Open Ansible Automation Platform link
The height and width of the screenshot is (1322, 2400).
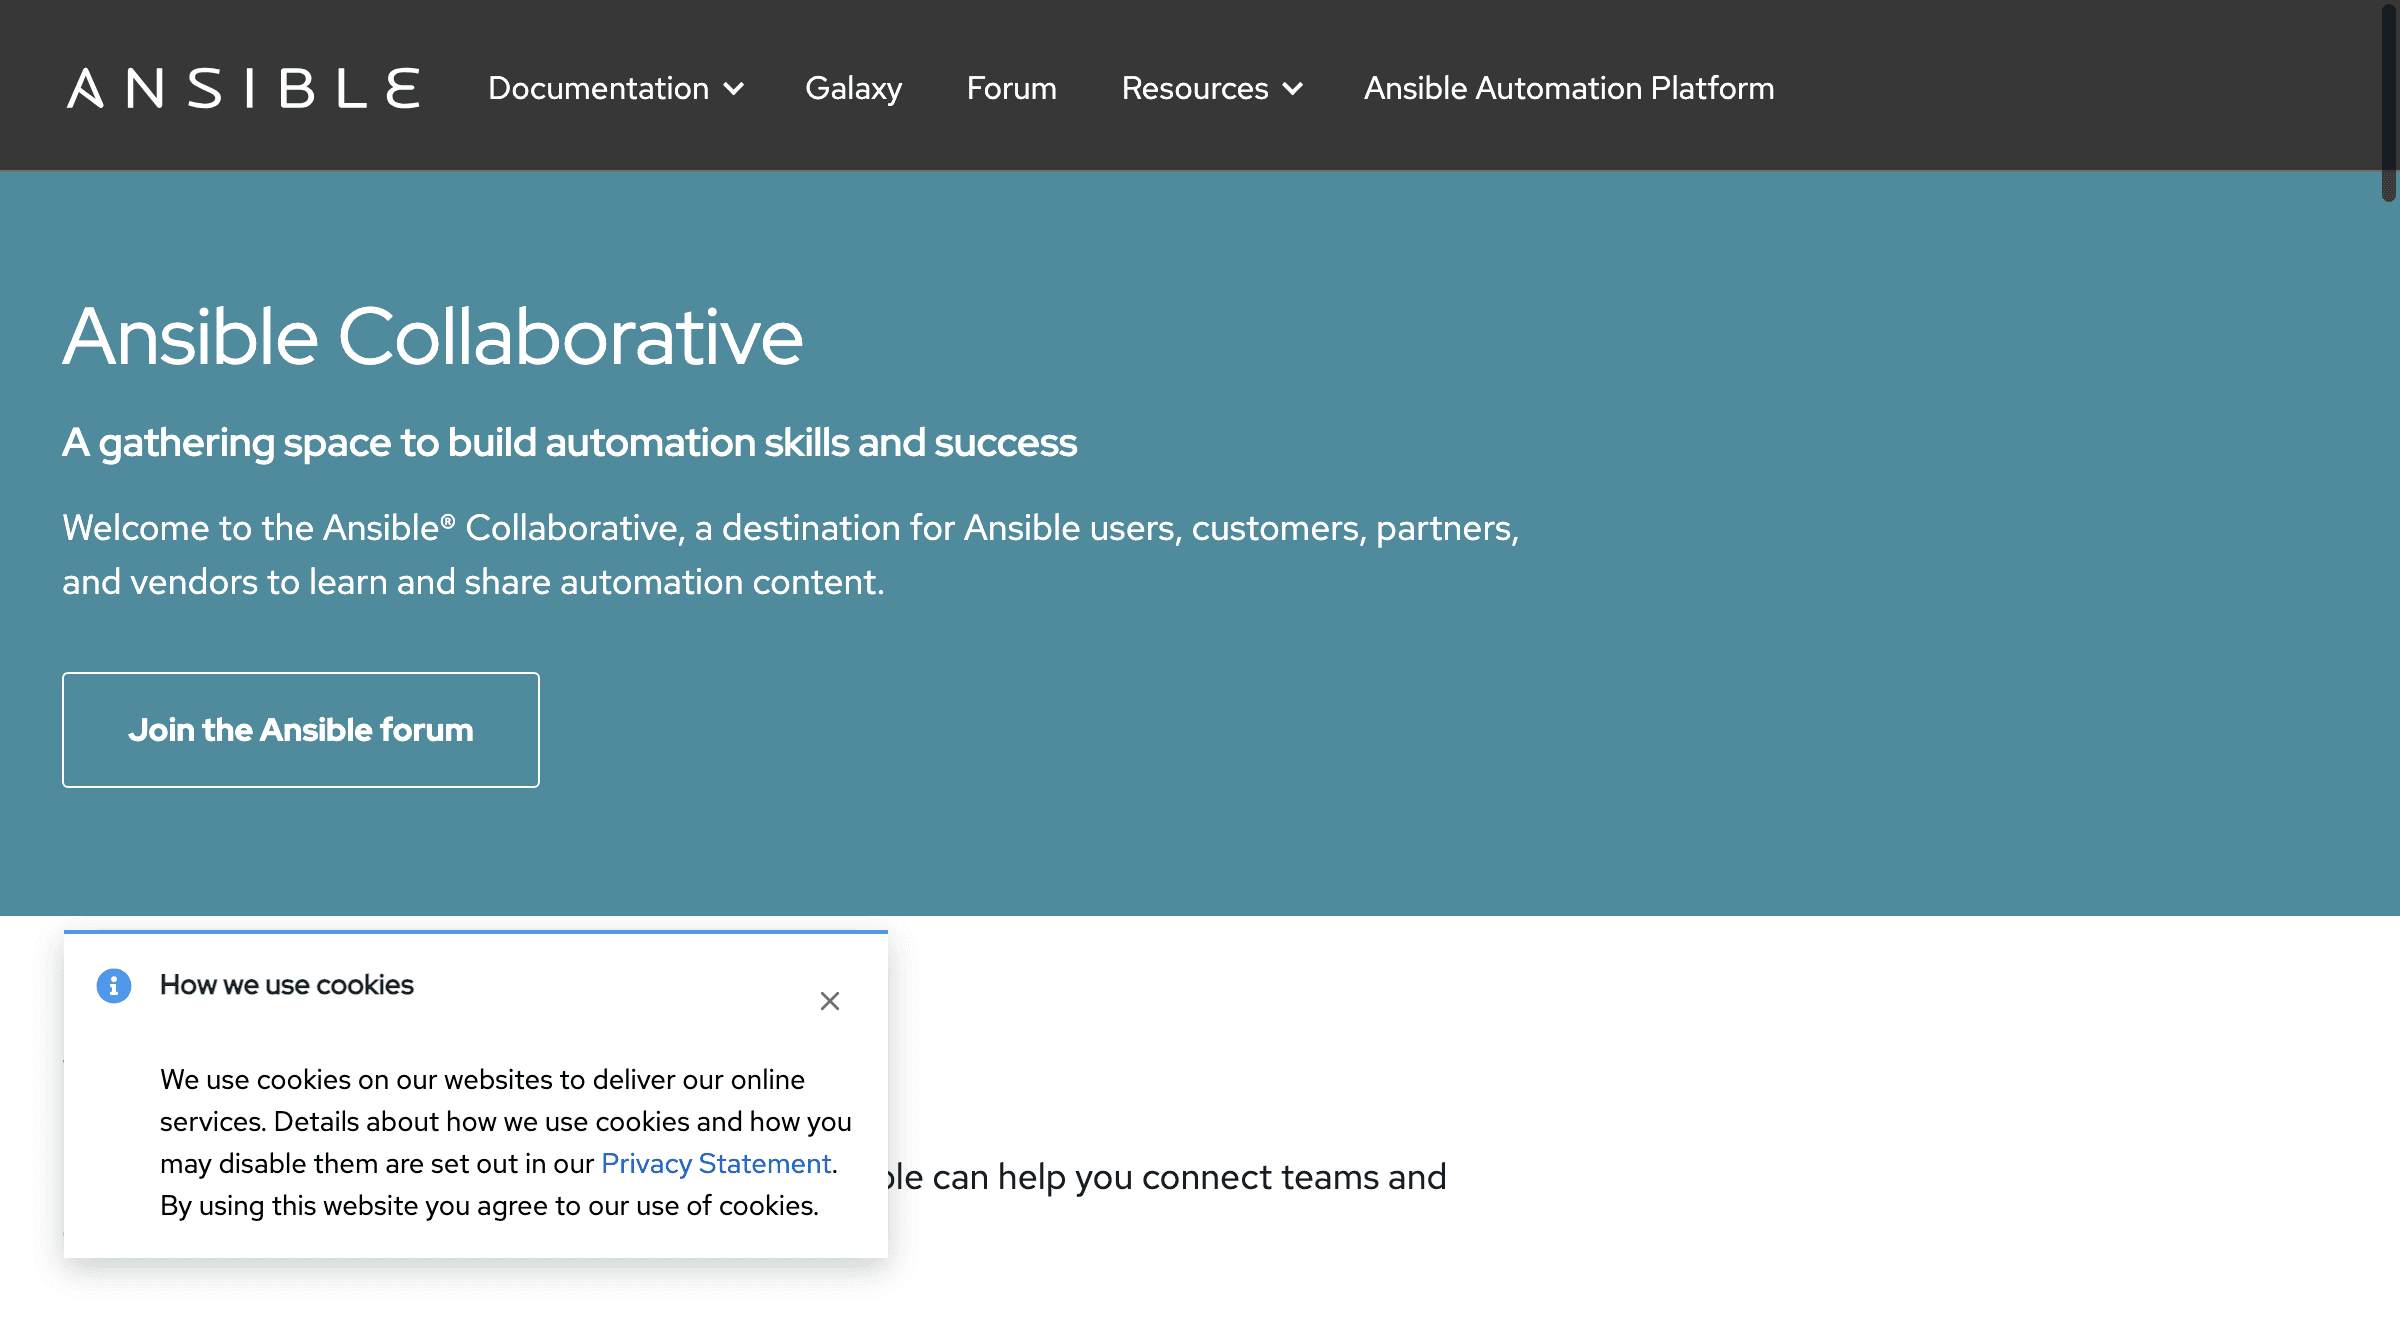1568,88
